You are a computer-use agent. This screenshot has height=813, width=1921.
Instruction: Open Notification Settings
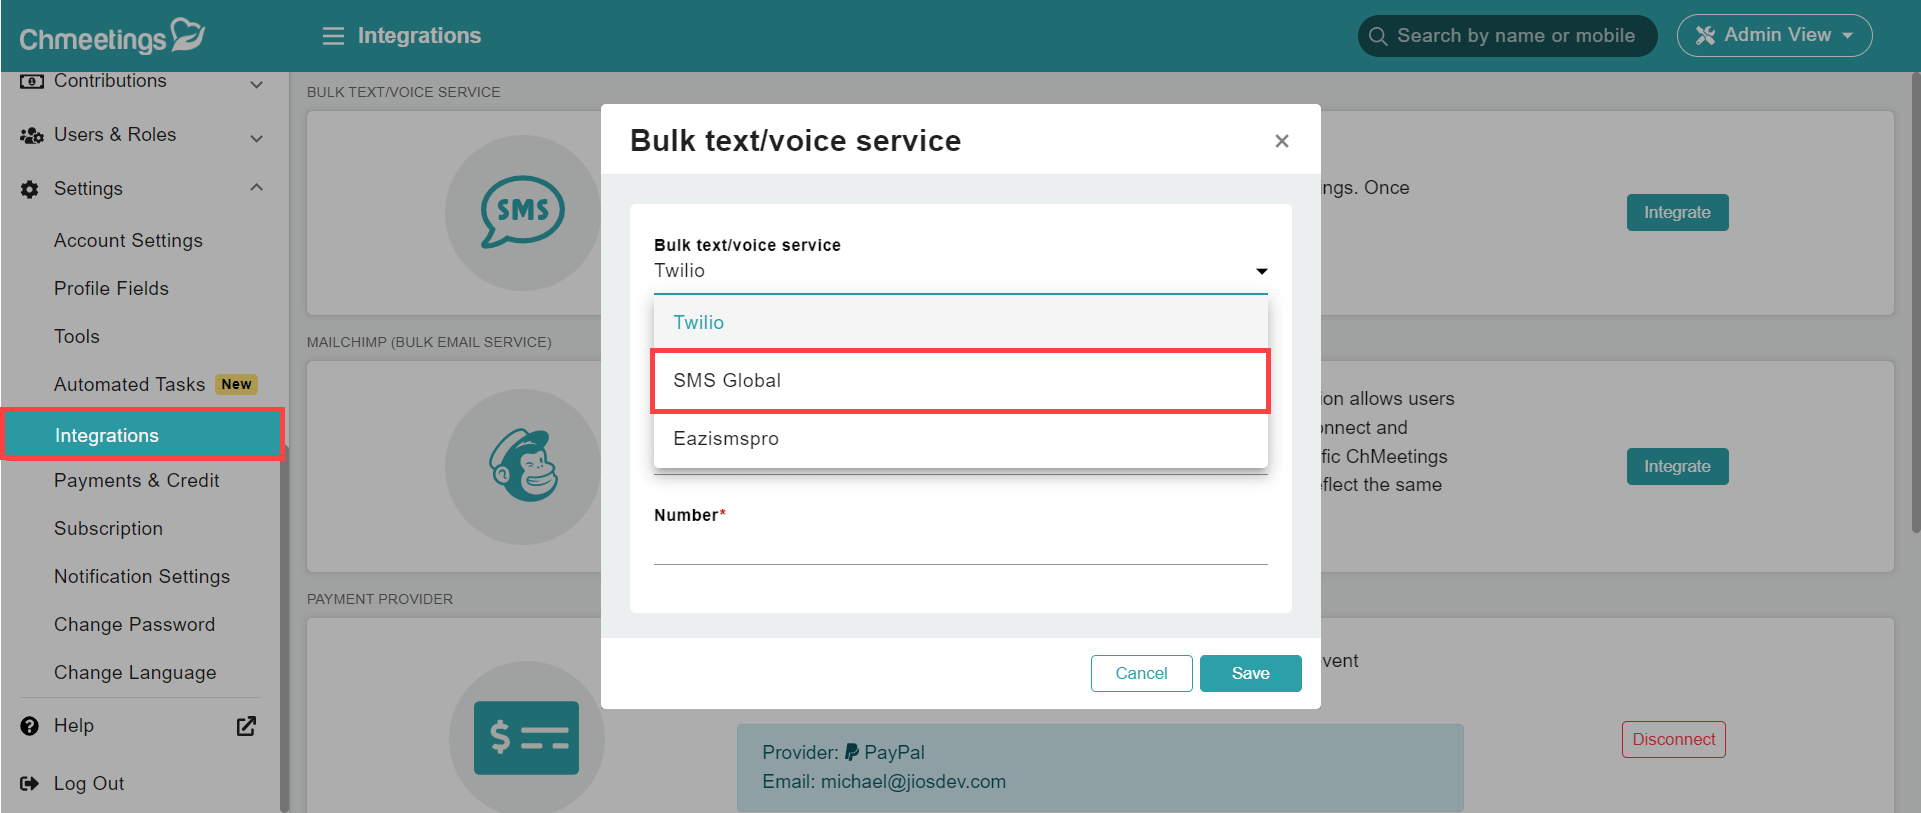pyautogui.click(x=142, y=577)
